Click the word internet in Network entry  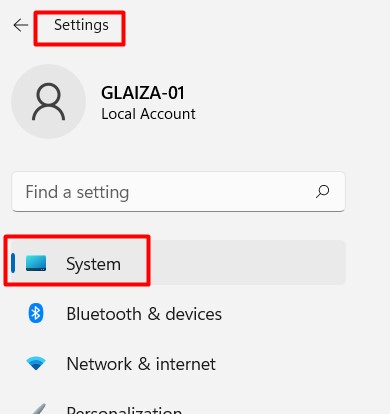tap(186, 364)
